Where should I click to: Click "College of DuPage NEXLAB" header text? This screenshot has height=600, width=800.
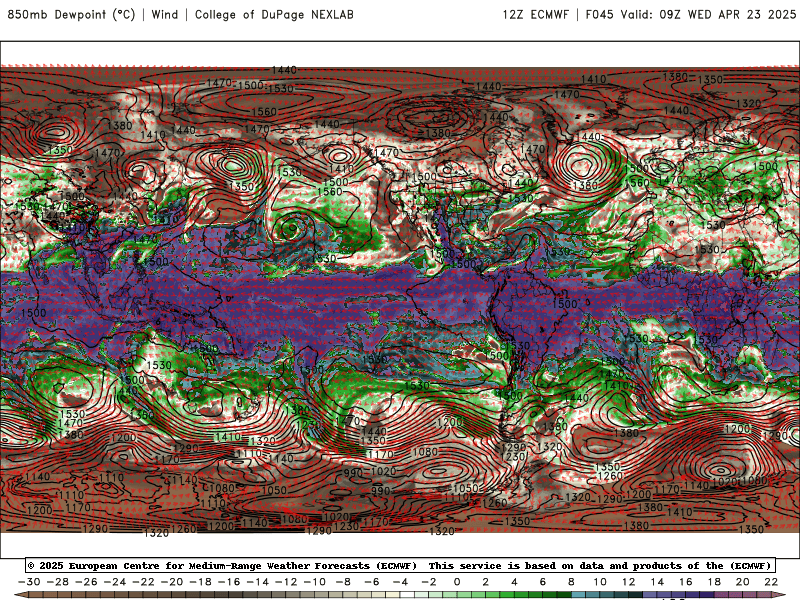tap(274, 14)
